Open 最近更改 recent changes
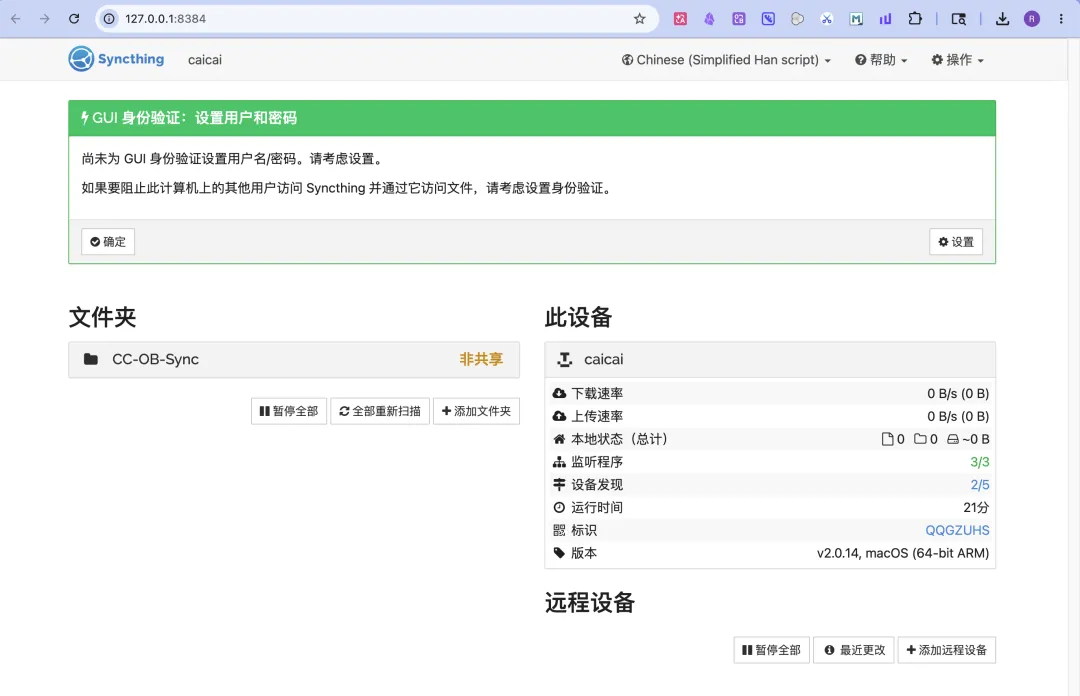 854,650
